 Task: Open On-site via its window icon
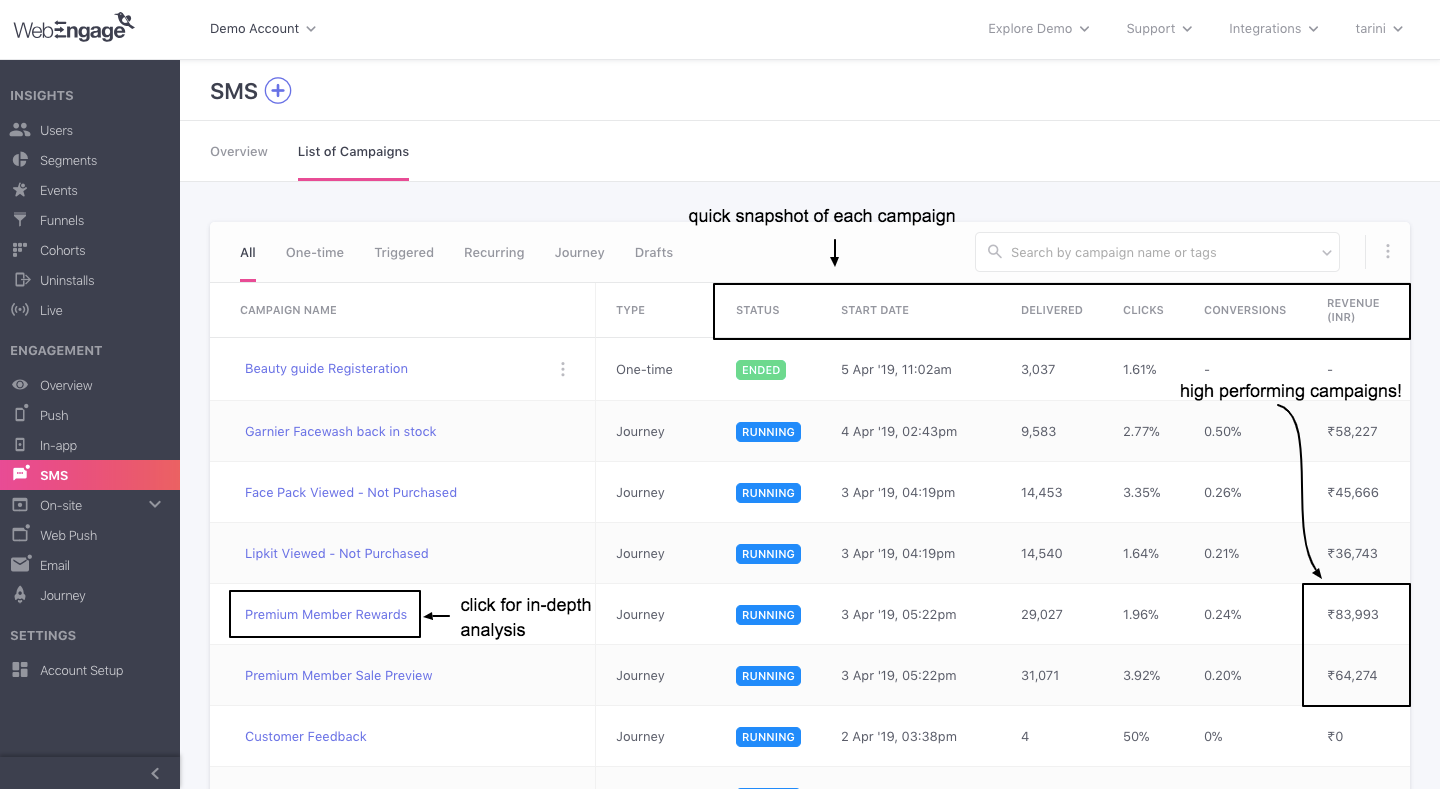[x=20, y=505]
